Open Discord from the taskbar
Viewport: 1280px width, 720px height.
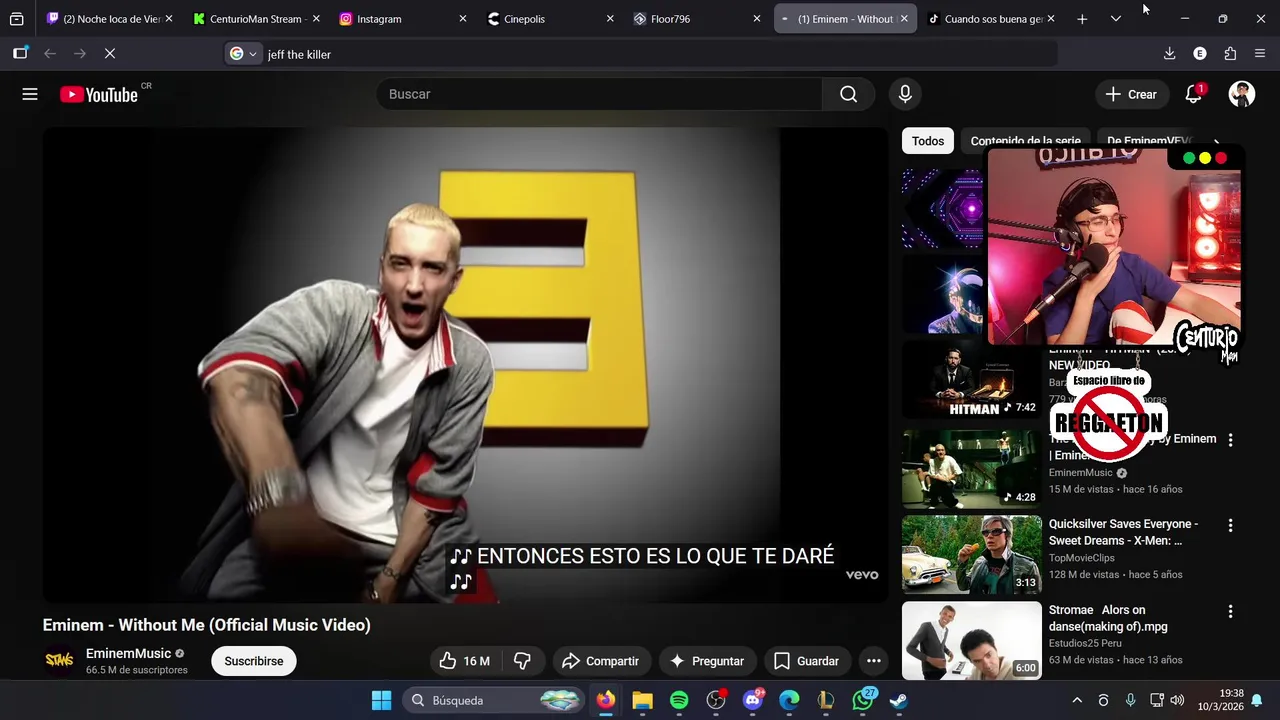click(x=753, y=700)
